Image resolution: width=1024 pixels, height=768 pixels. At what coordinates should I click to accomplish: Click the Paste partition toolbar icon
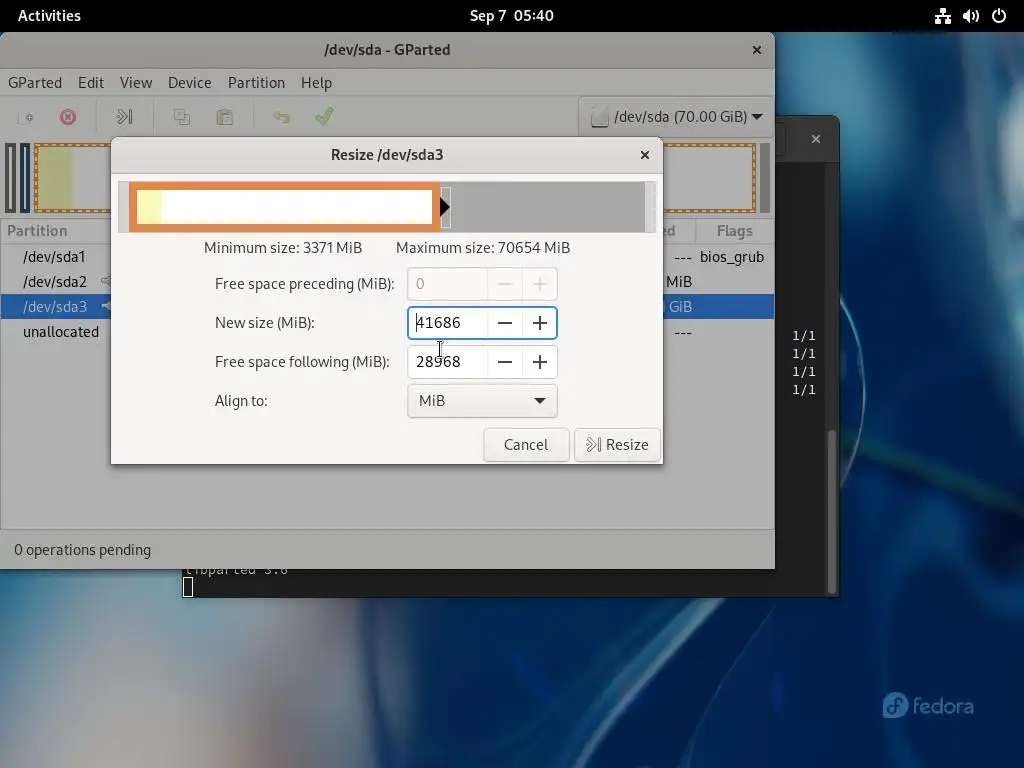coord(225,117)
